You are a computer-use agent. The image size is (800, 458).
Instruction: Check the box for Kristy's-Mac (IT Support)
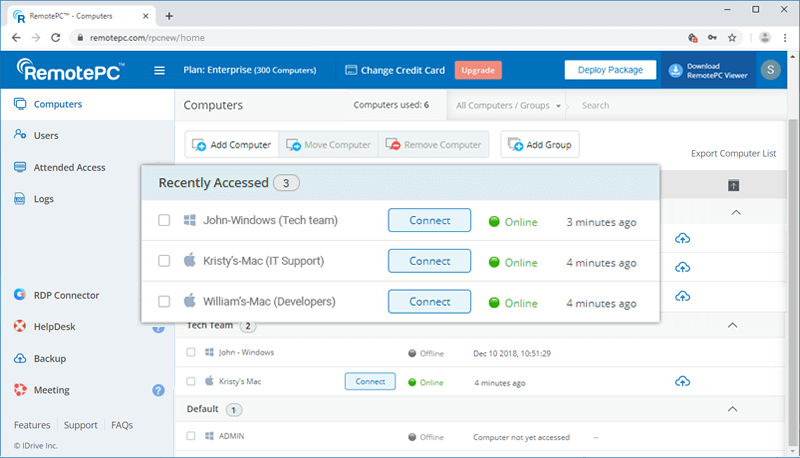click(164, 261)
